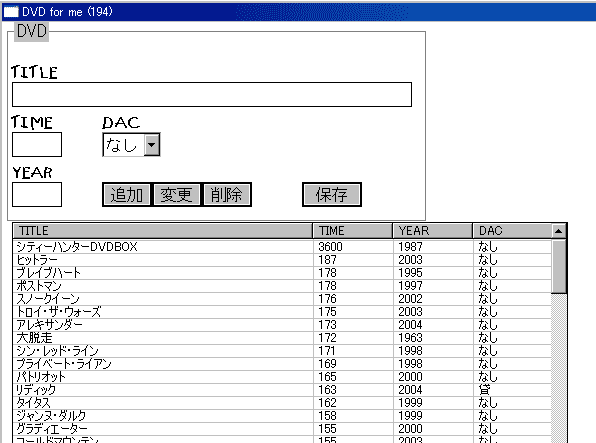Click the list's vertical scrollbar thumb
The width and height of the screenshot is (596, 443).
click(559, 266)
